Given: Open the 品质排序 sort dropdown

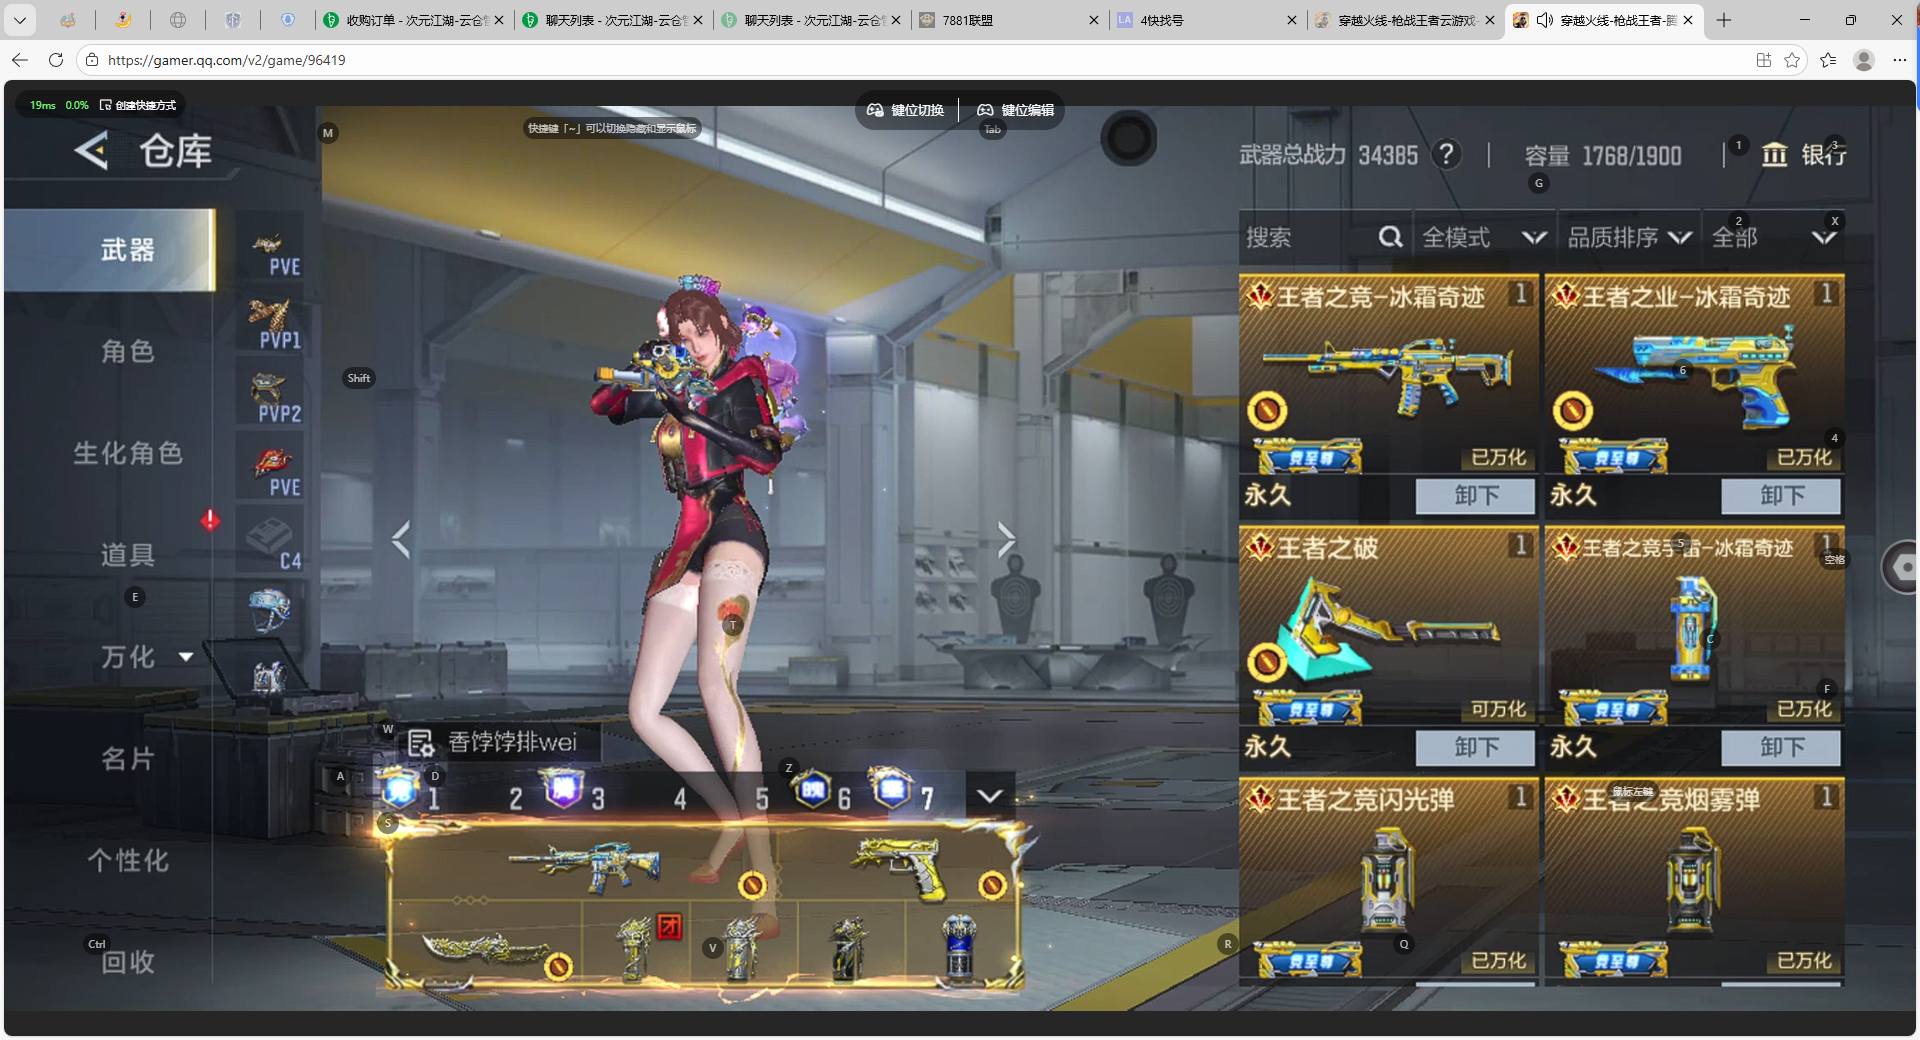Looking at the screenshot, I should click(x=1628, y=237).
